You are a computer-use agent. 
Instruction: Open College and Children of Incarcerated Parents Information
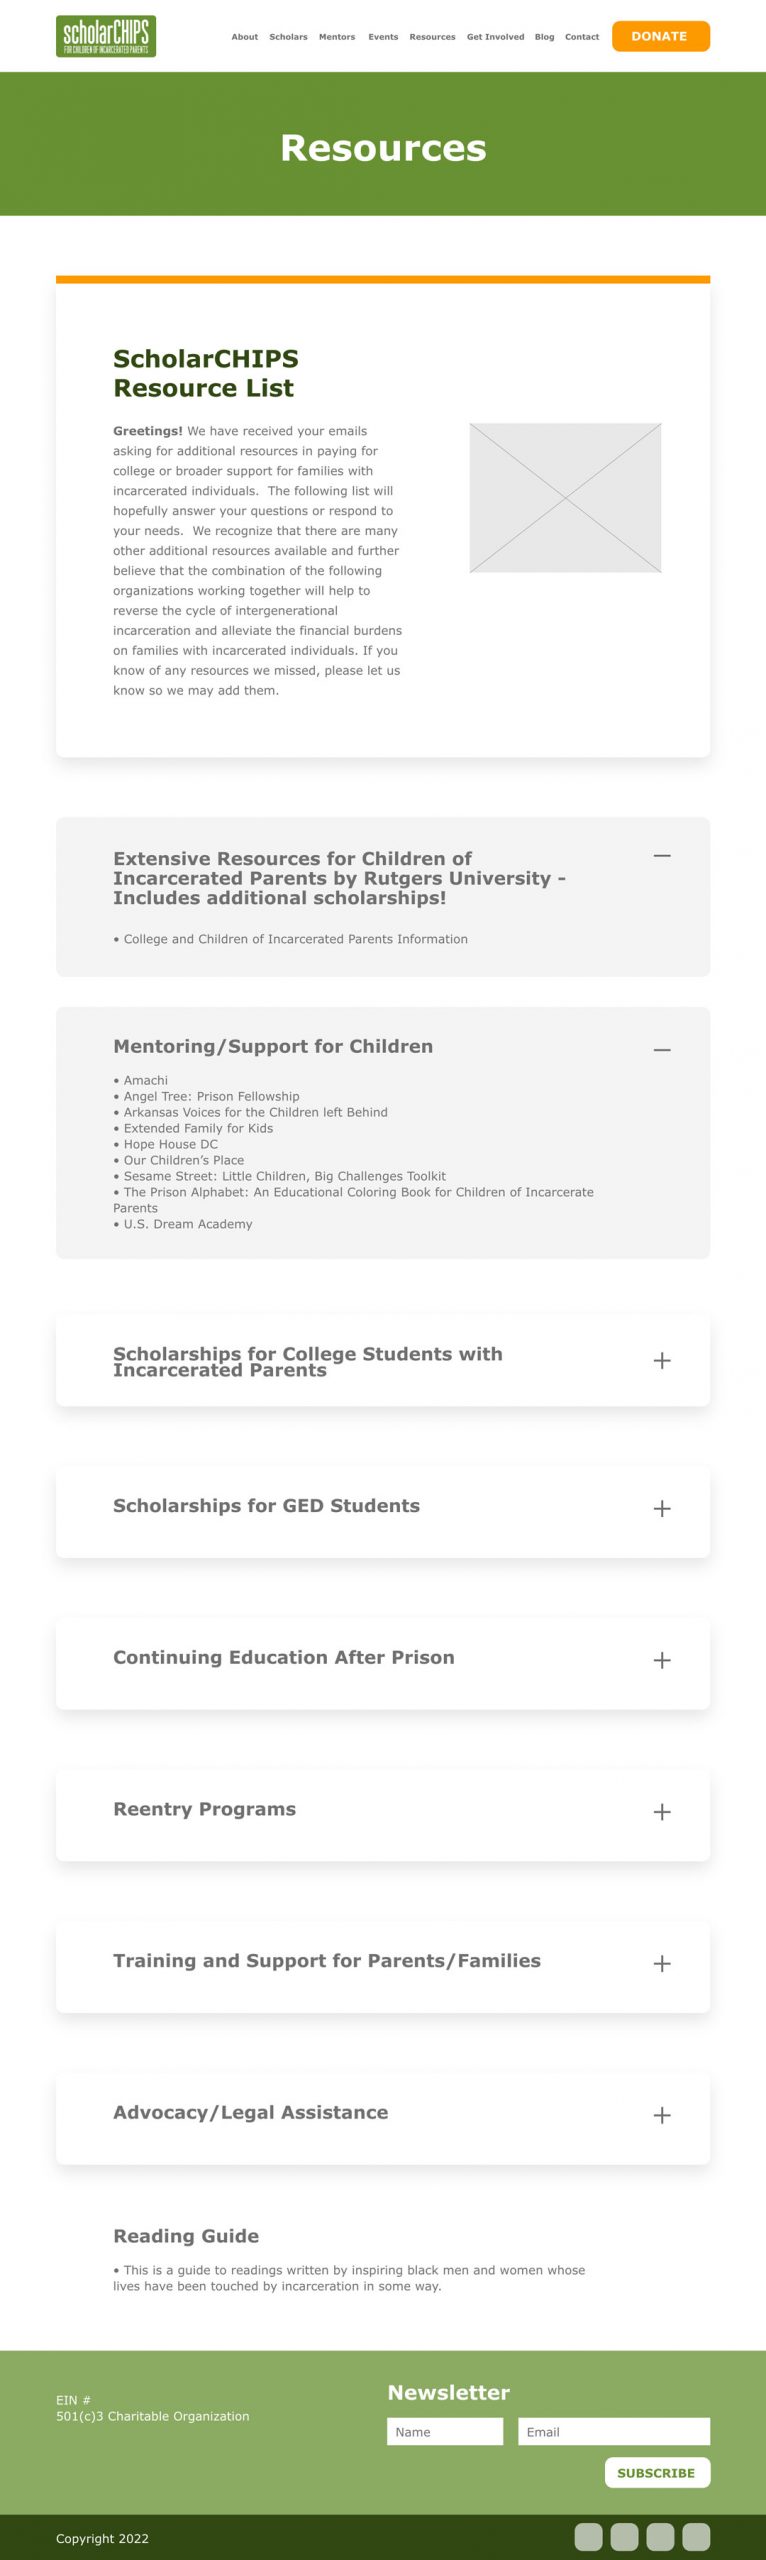click(x=295, y=939)
